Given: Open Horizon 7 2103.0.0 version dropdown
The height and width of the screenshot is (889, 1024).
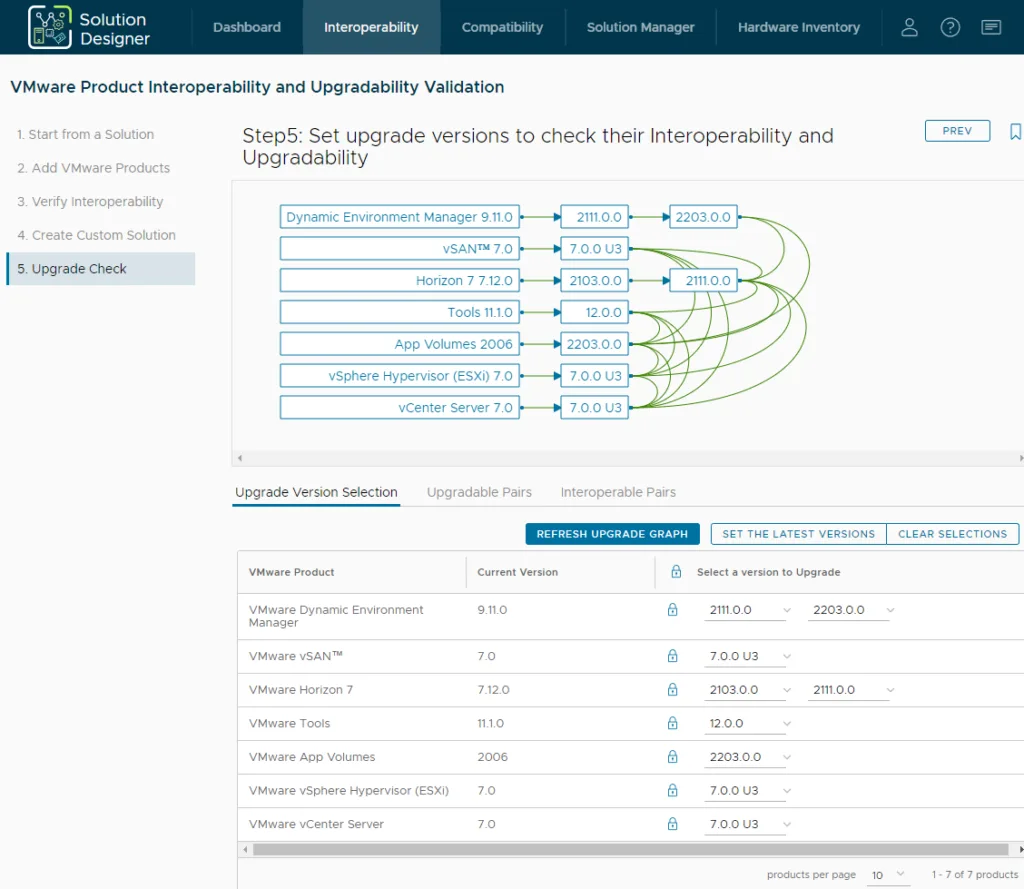Looking at the screenshot, I should pos(748,690).
